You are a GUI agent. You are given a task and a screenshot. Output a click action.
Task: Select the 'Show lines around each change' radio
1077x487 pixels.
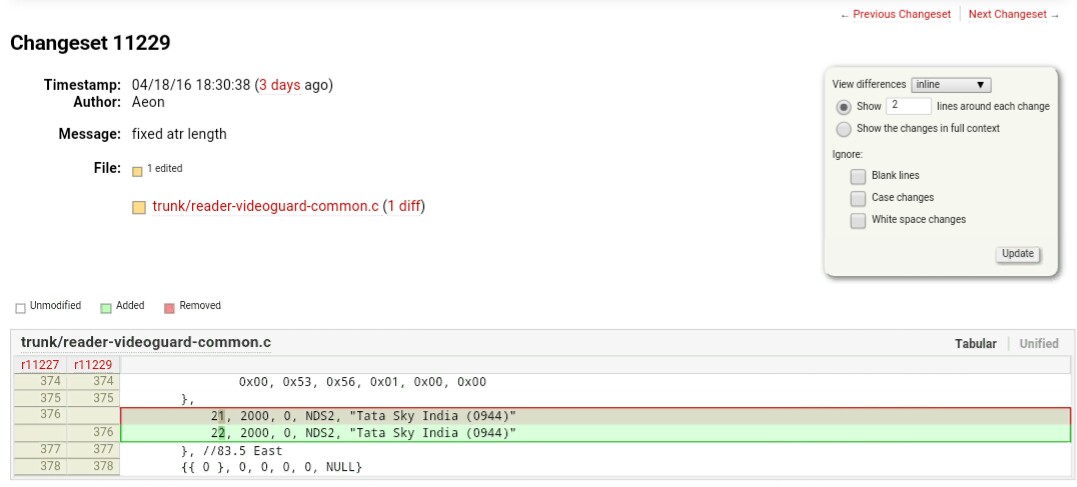tap(844, 106)
